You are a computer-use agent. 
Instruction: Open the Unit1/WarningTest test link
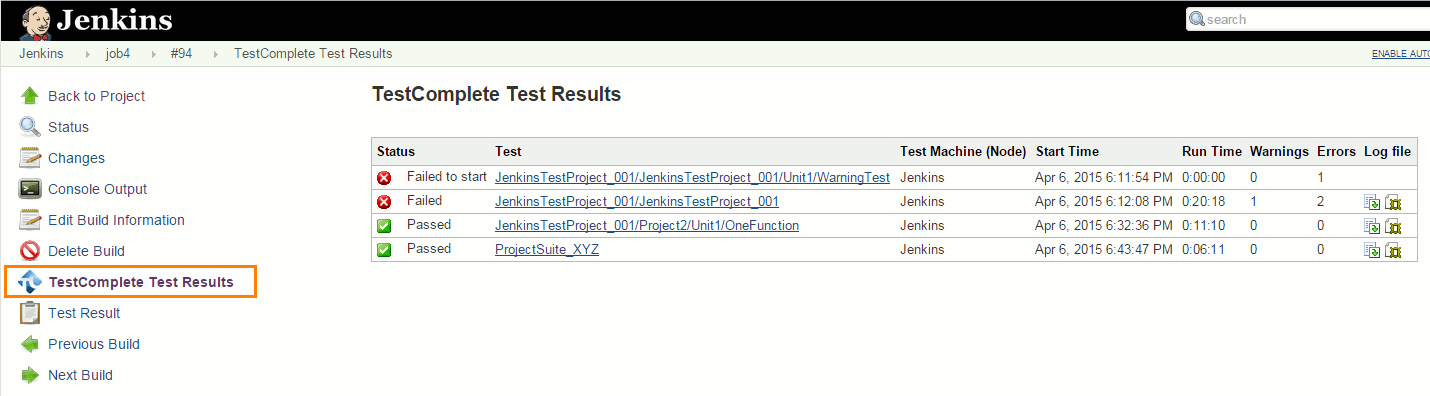pyautogui.click(x=692, y=177)
